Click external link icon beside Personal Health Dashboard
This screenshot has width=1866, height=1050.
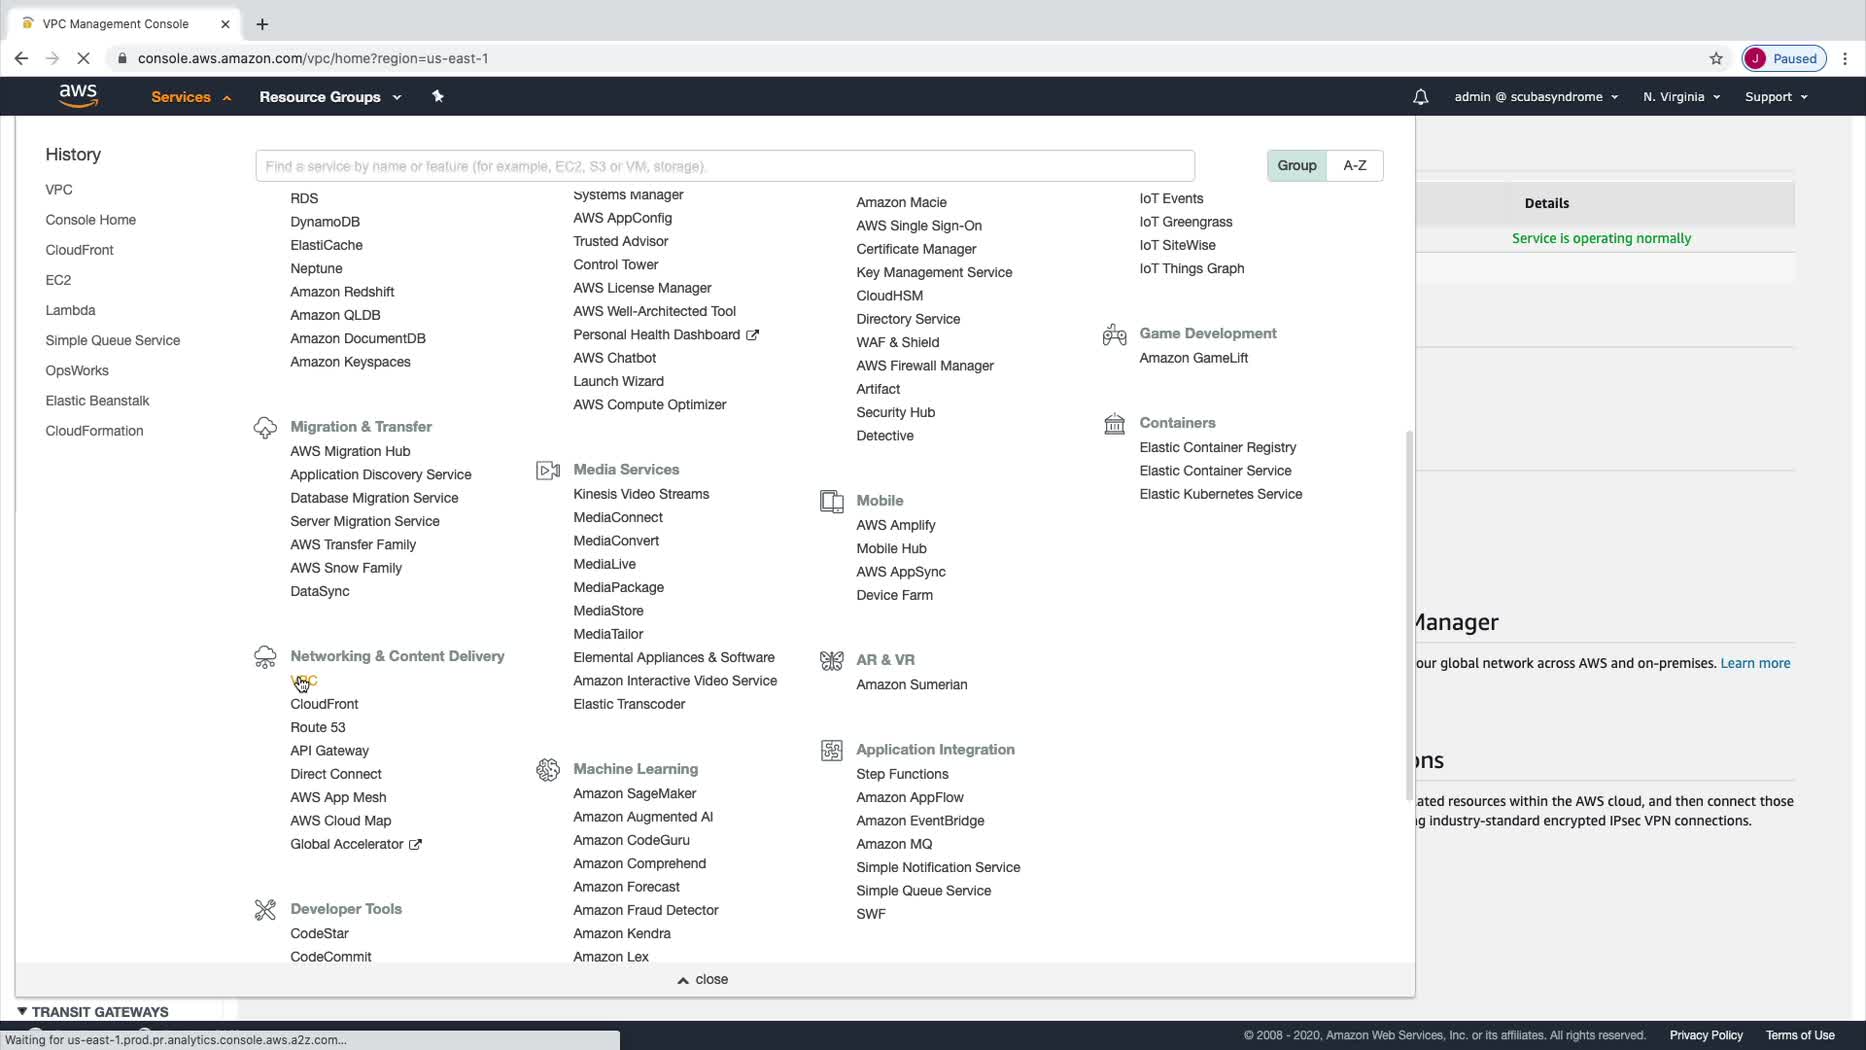click(x=752, y=335)
